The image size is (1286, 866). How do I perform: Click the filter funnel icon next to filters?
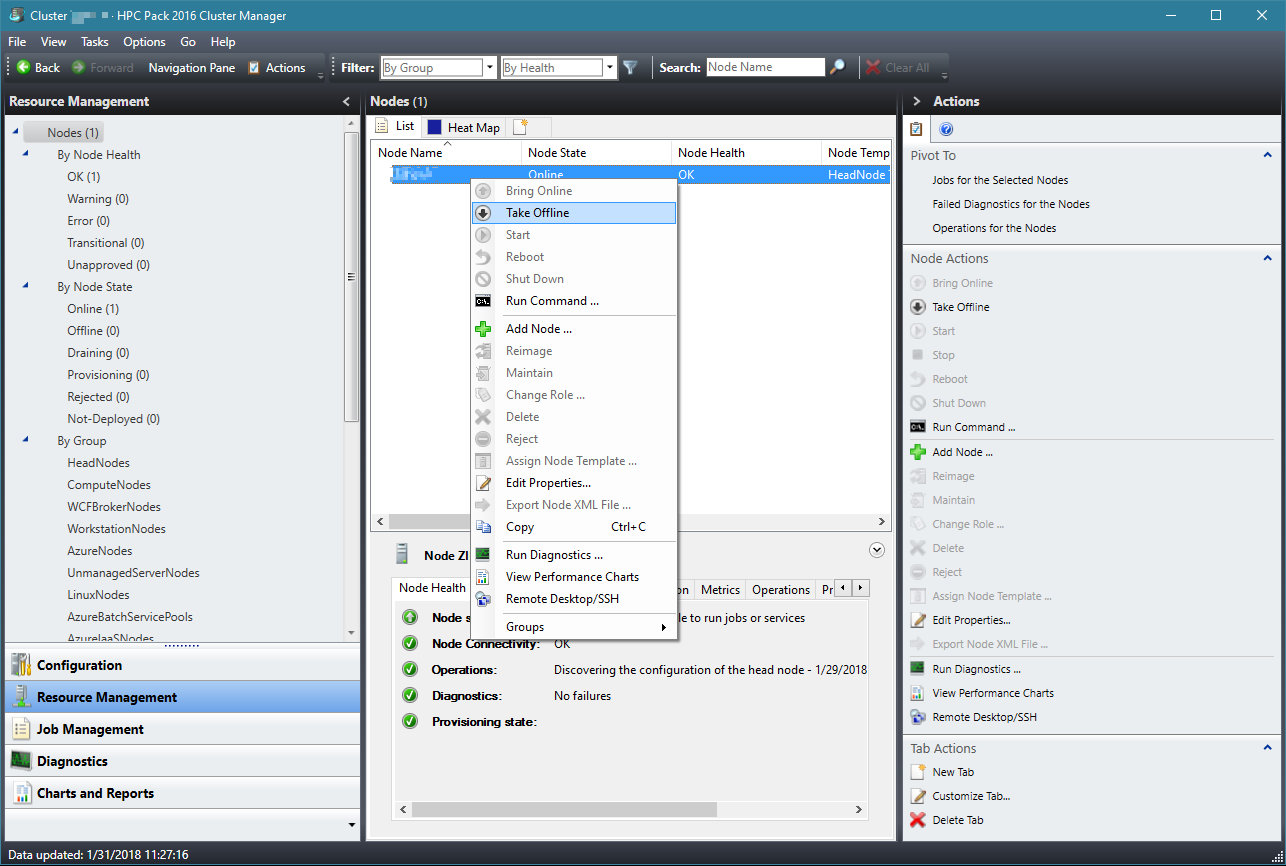(x=632, y=67)
